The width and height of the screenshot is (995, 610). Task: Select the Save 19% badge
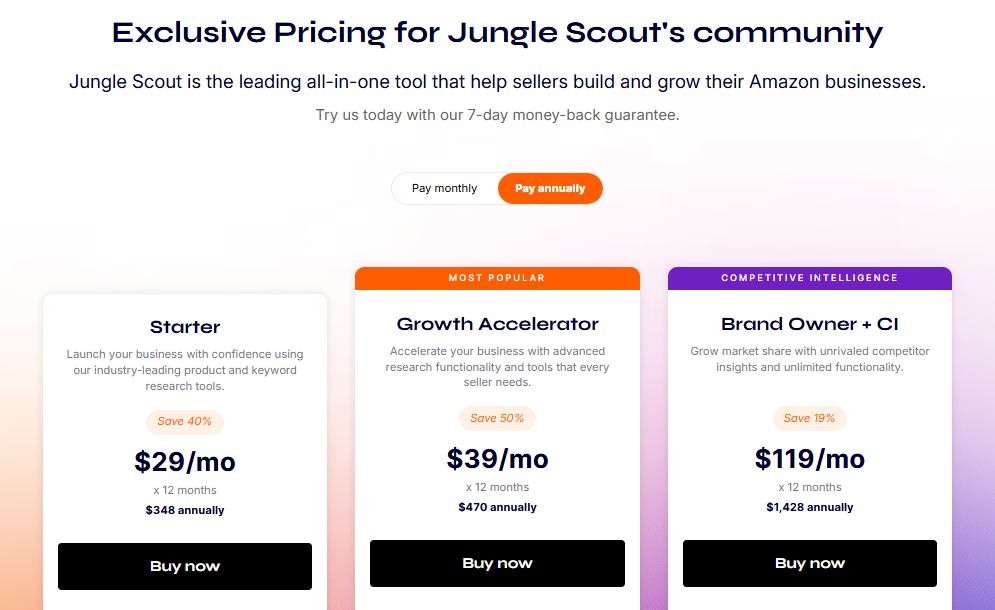(x=809, y=418)
